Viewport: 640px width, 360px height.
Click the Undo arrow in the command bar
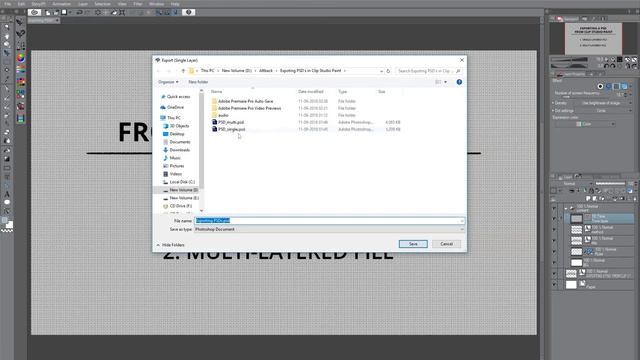pos(79,12)
